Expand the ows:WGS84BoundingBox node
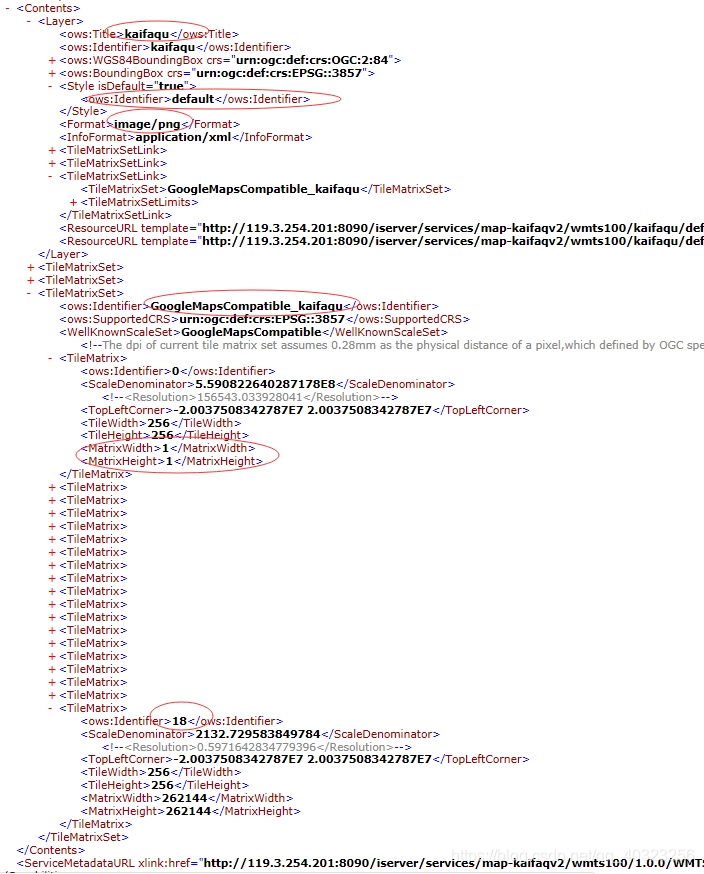 (52, 60)
